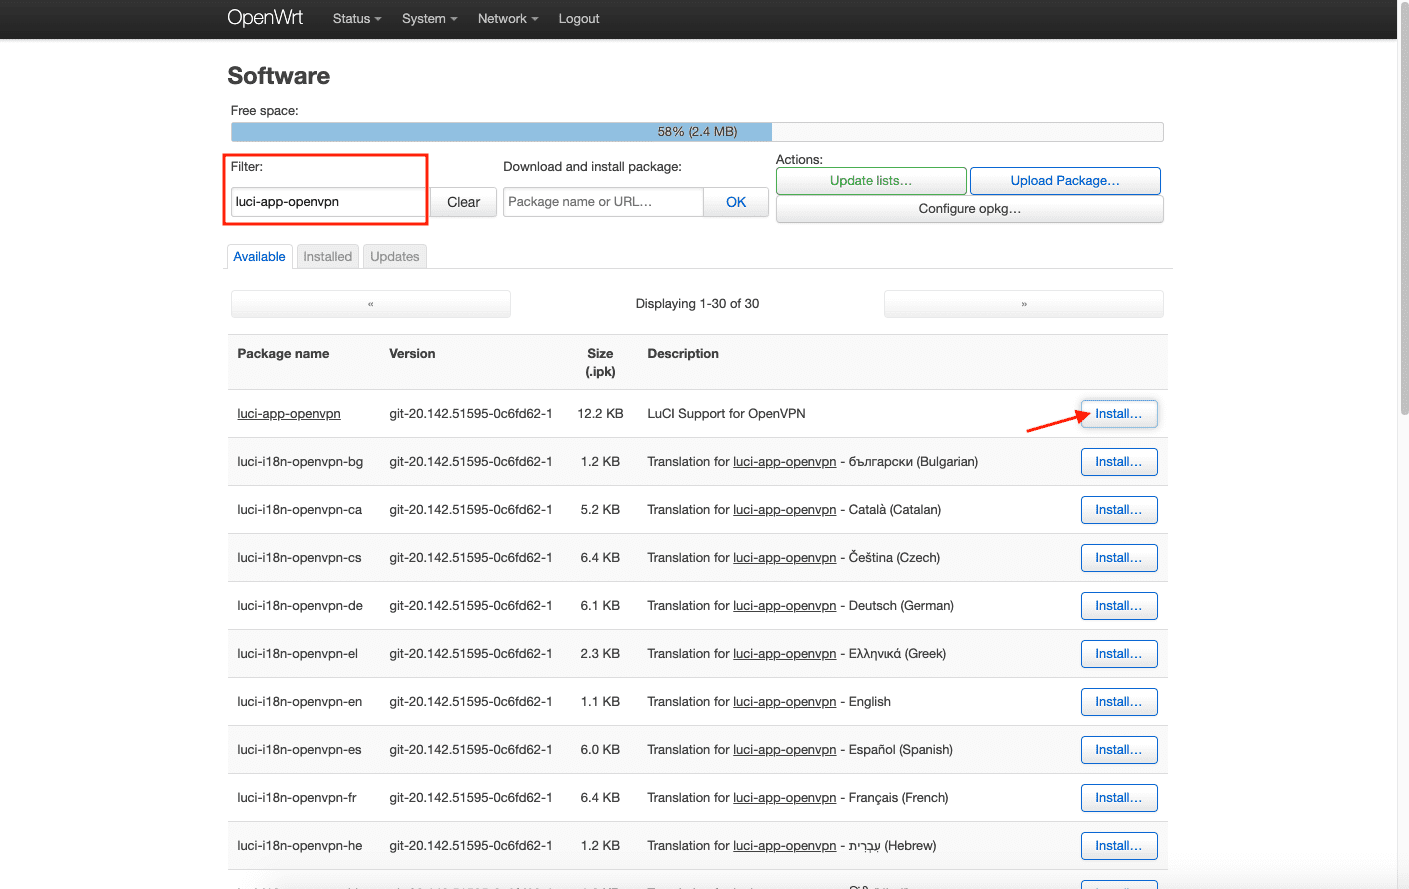
Task: Click the Logout link
Action: click(578, 19)
